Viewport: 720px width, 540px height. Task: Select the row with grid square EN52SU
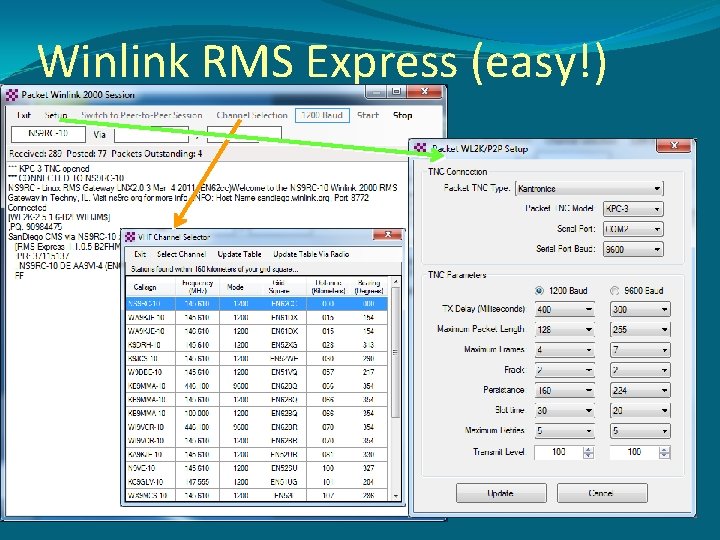(257, 468)
